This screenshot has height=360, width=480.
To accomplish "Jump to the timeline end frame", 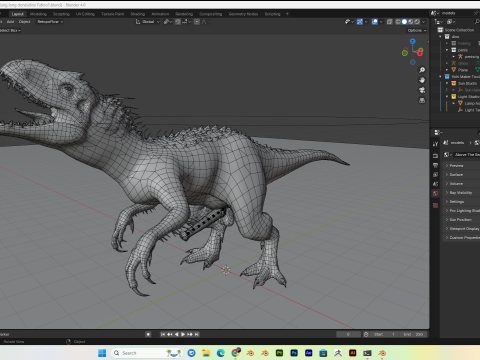I will (197, 334).
